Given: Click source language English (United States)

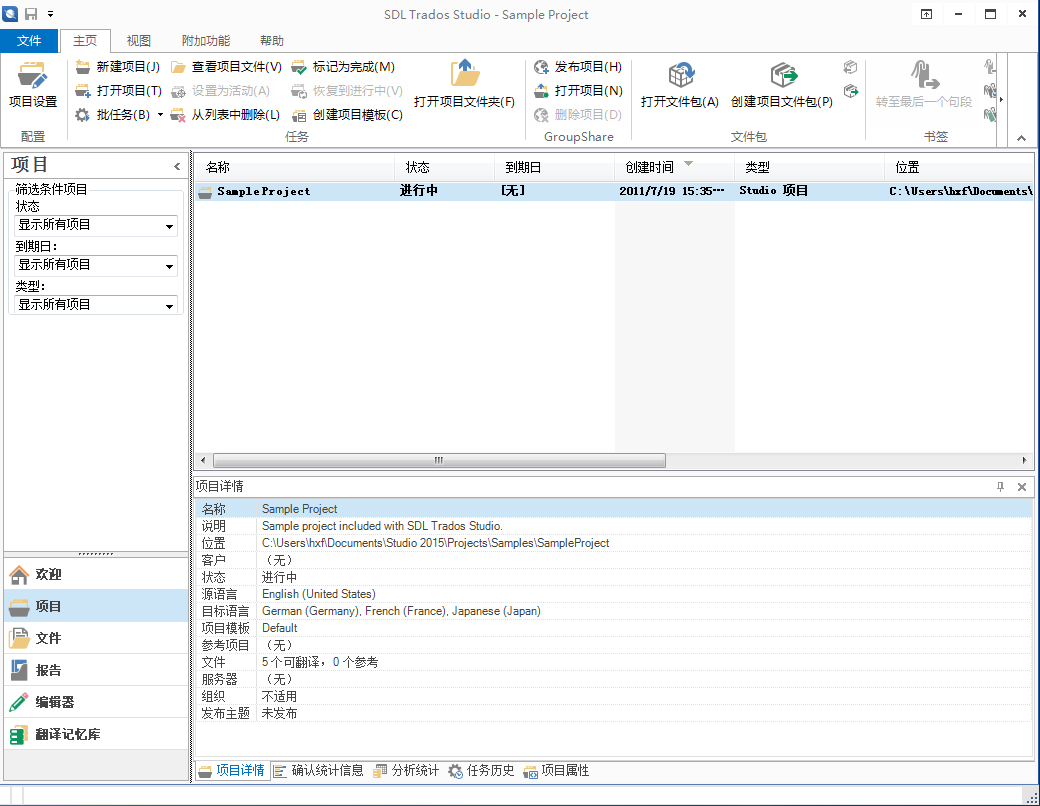Looking at the screenshot, I should pos(318,594).
